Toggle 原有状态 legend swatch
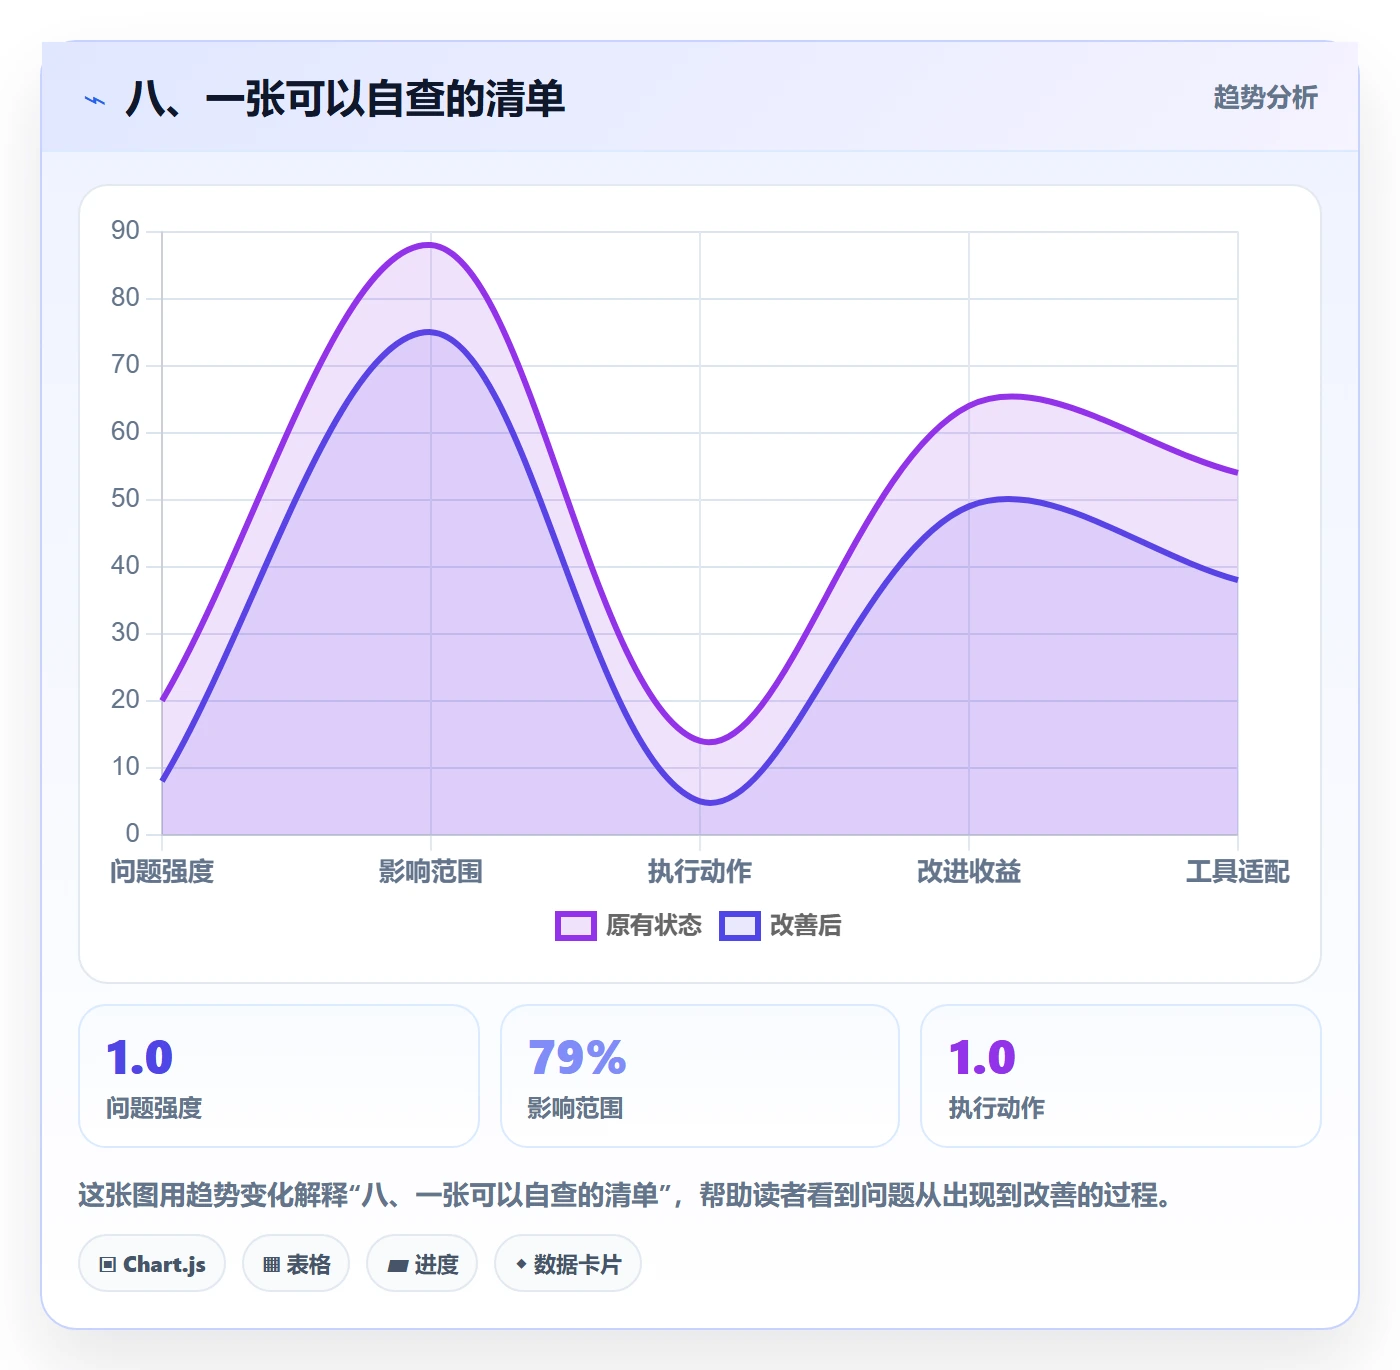The width and height of the screenshot is (1400, 1370). (x=576, y=926)
